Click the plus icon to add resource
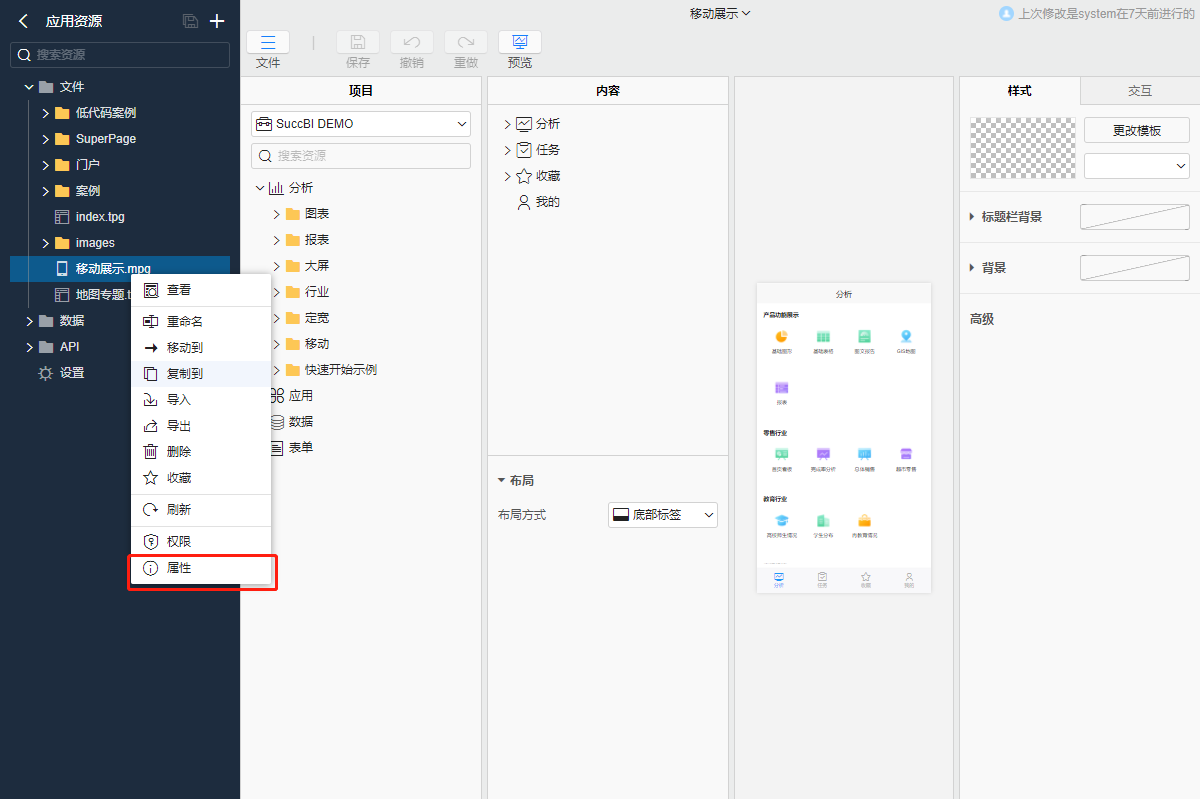This screenshot has width=1200, height=799. tap(217, 21)
